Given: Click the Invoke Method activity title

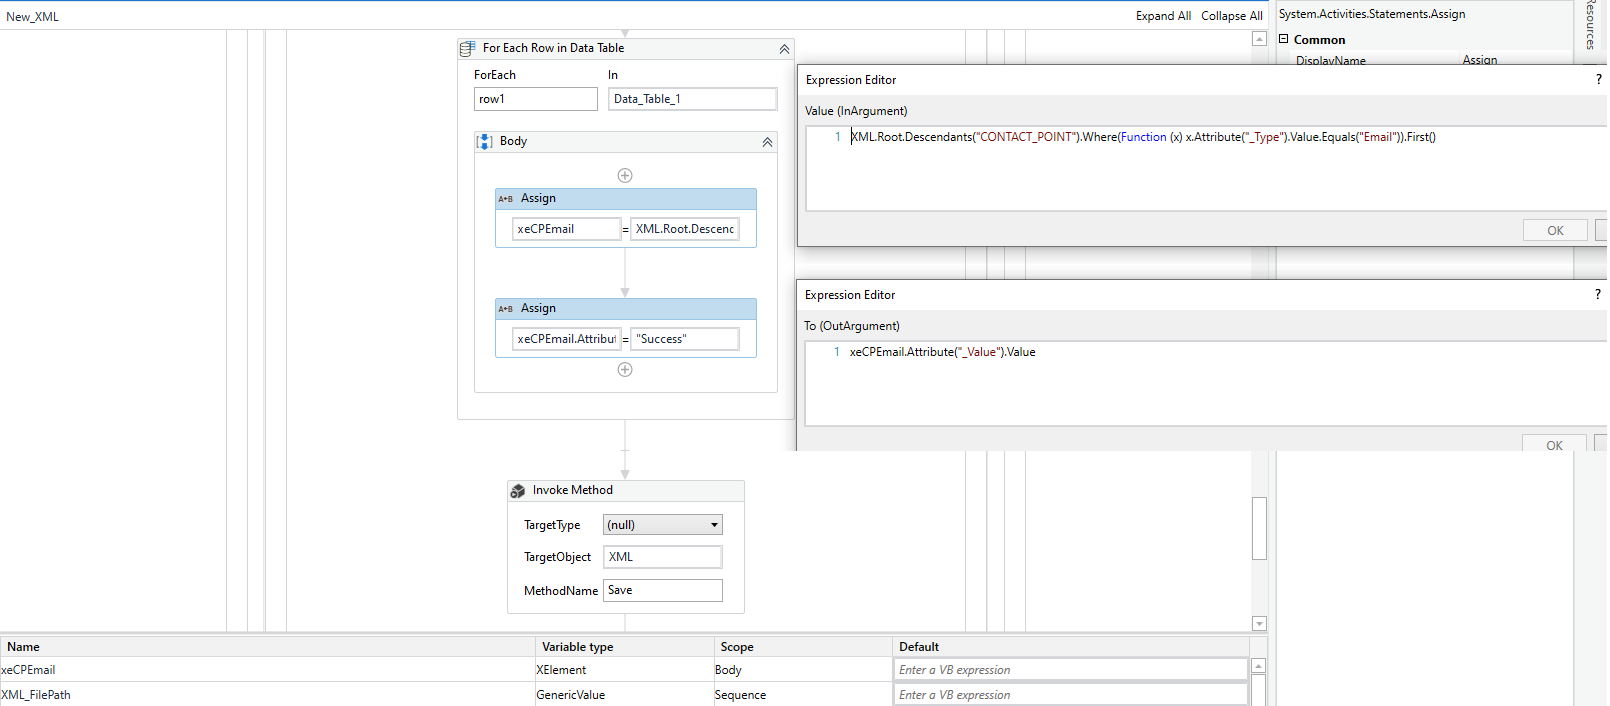Looking at the screenshot, I should [573, 490].
